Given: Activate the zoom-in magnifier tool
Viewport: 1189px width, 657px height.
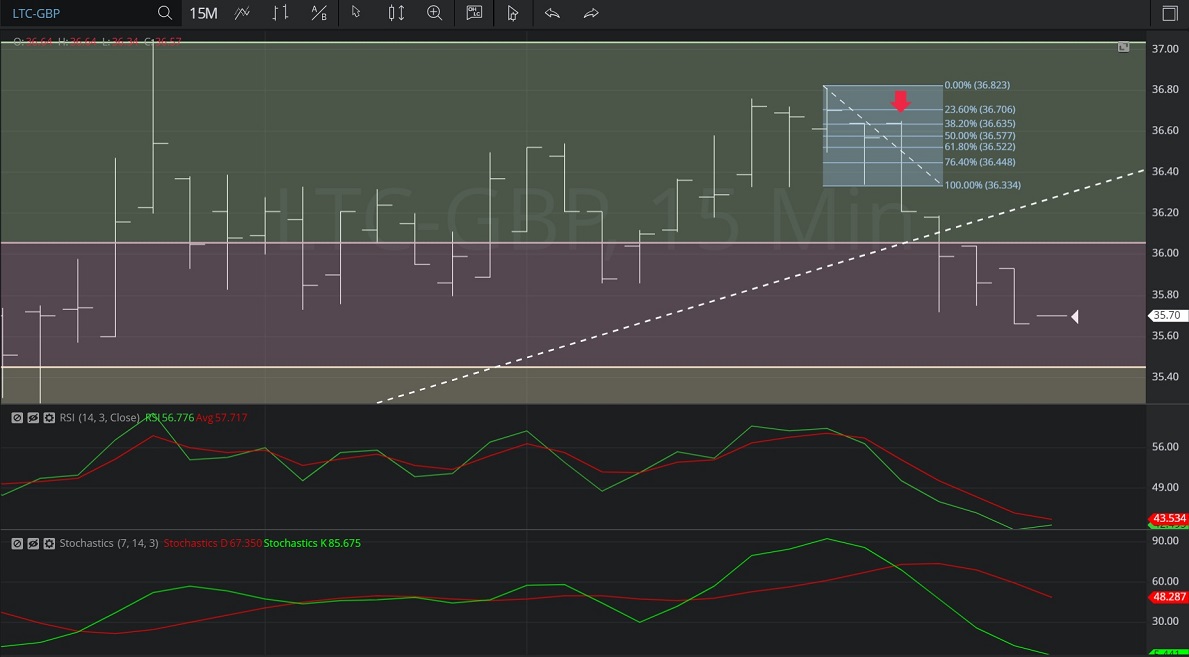Looking at the screenshot, I should click(435, 13).
